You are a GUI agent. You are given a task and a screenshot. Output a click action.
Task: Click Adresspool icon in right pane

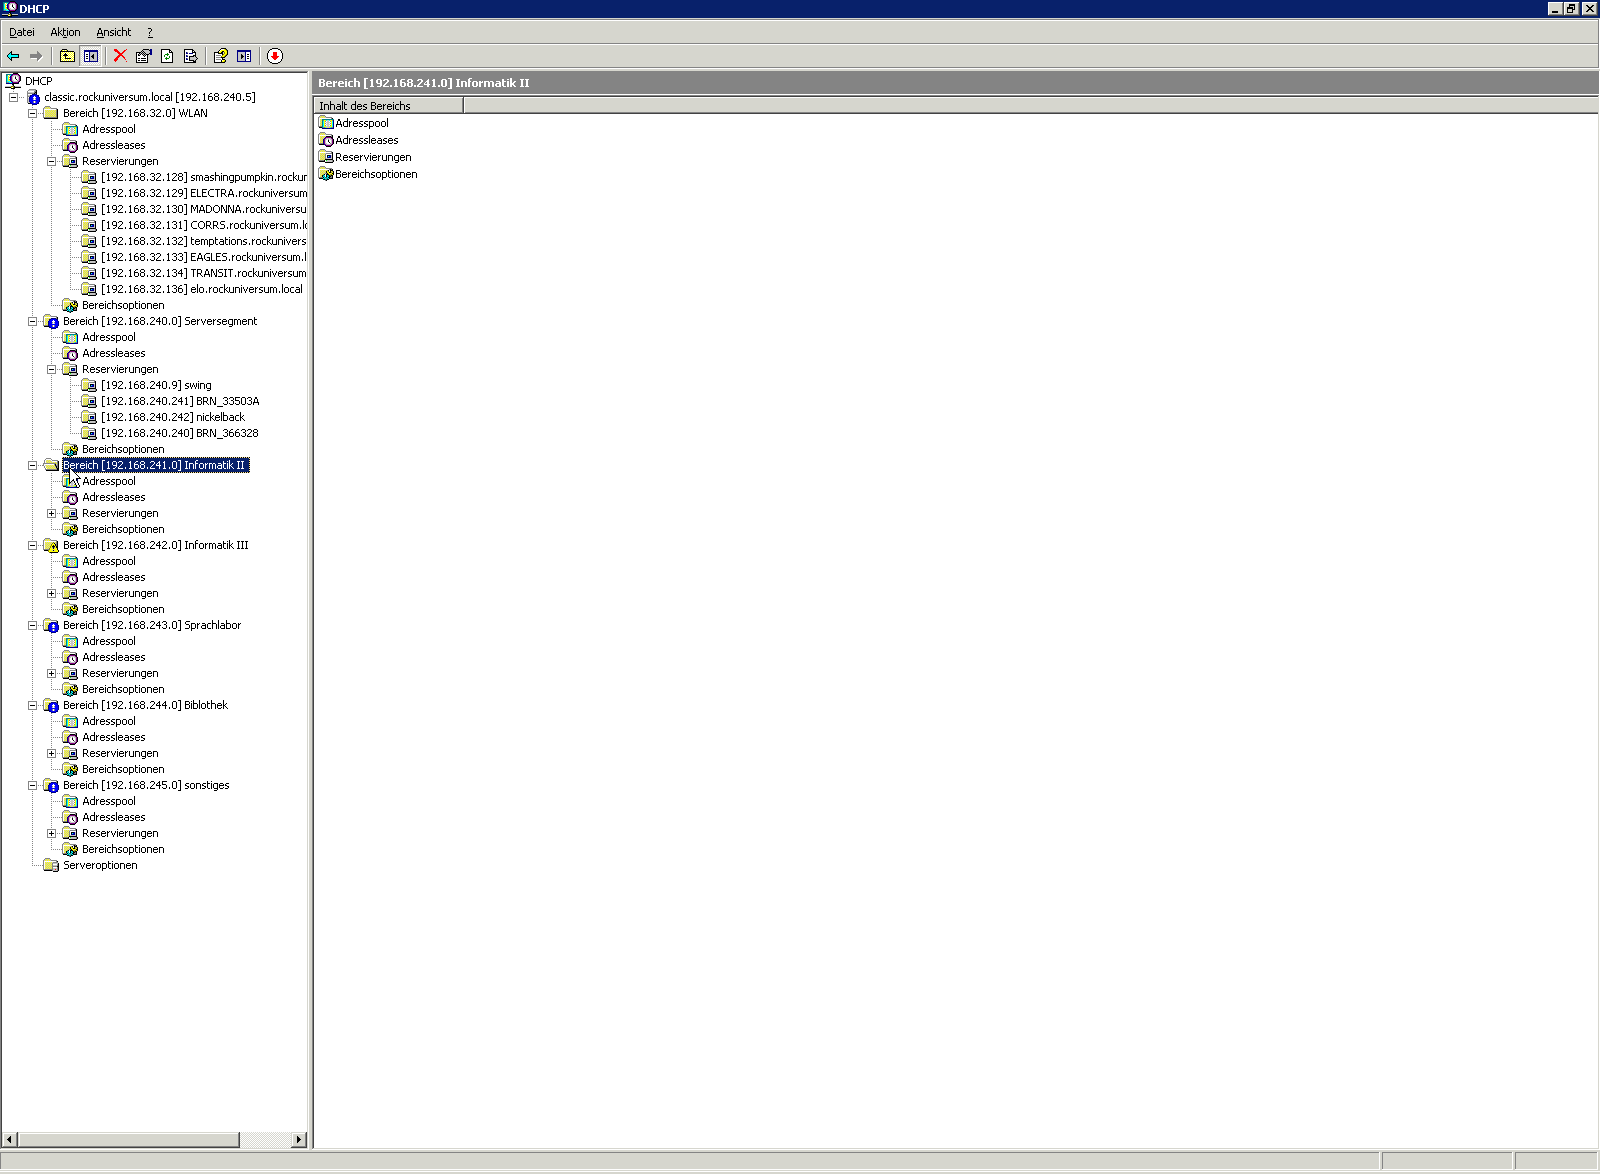pos(326,123)
